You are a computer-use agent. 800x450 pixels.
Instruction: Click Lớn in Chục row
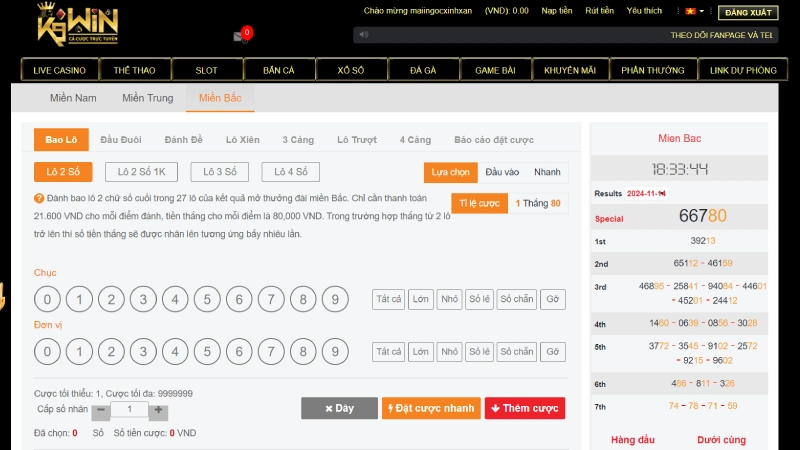420,299
